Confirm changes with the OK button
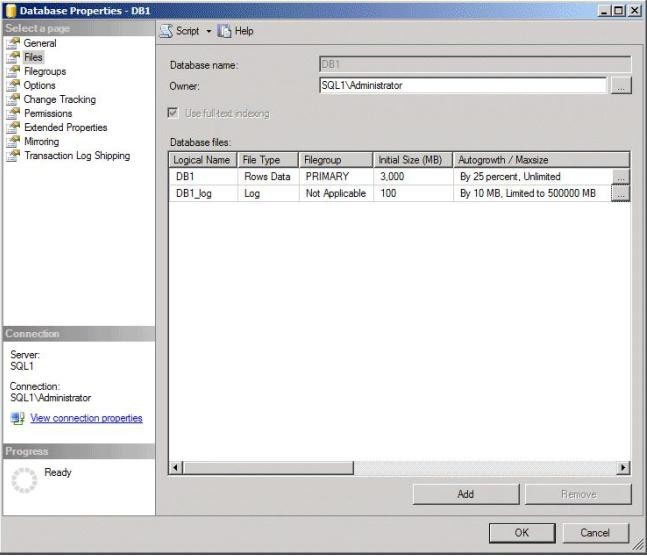The height and width of the screenshot is (556, 647). 522,533
